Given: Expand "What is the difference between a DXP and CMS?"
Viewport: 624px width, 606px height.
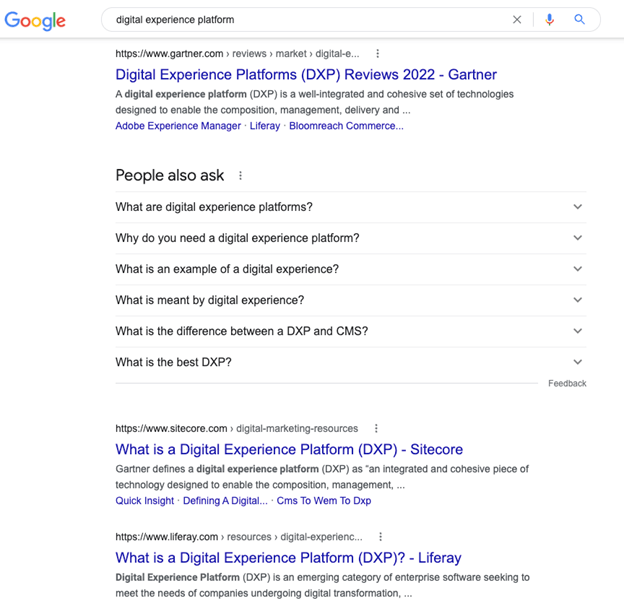Looking at the screenshot, I should (351, 331).
